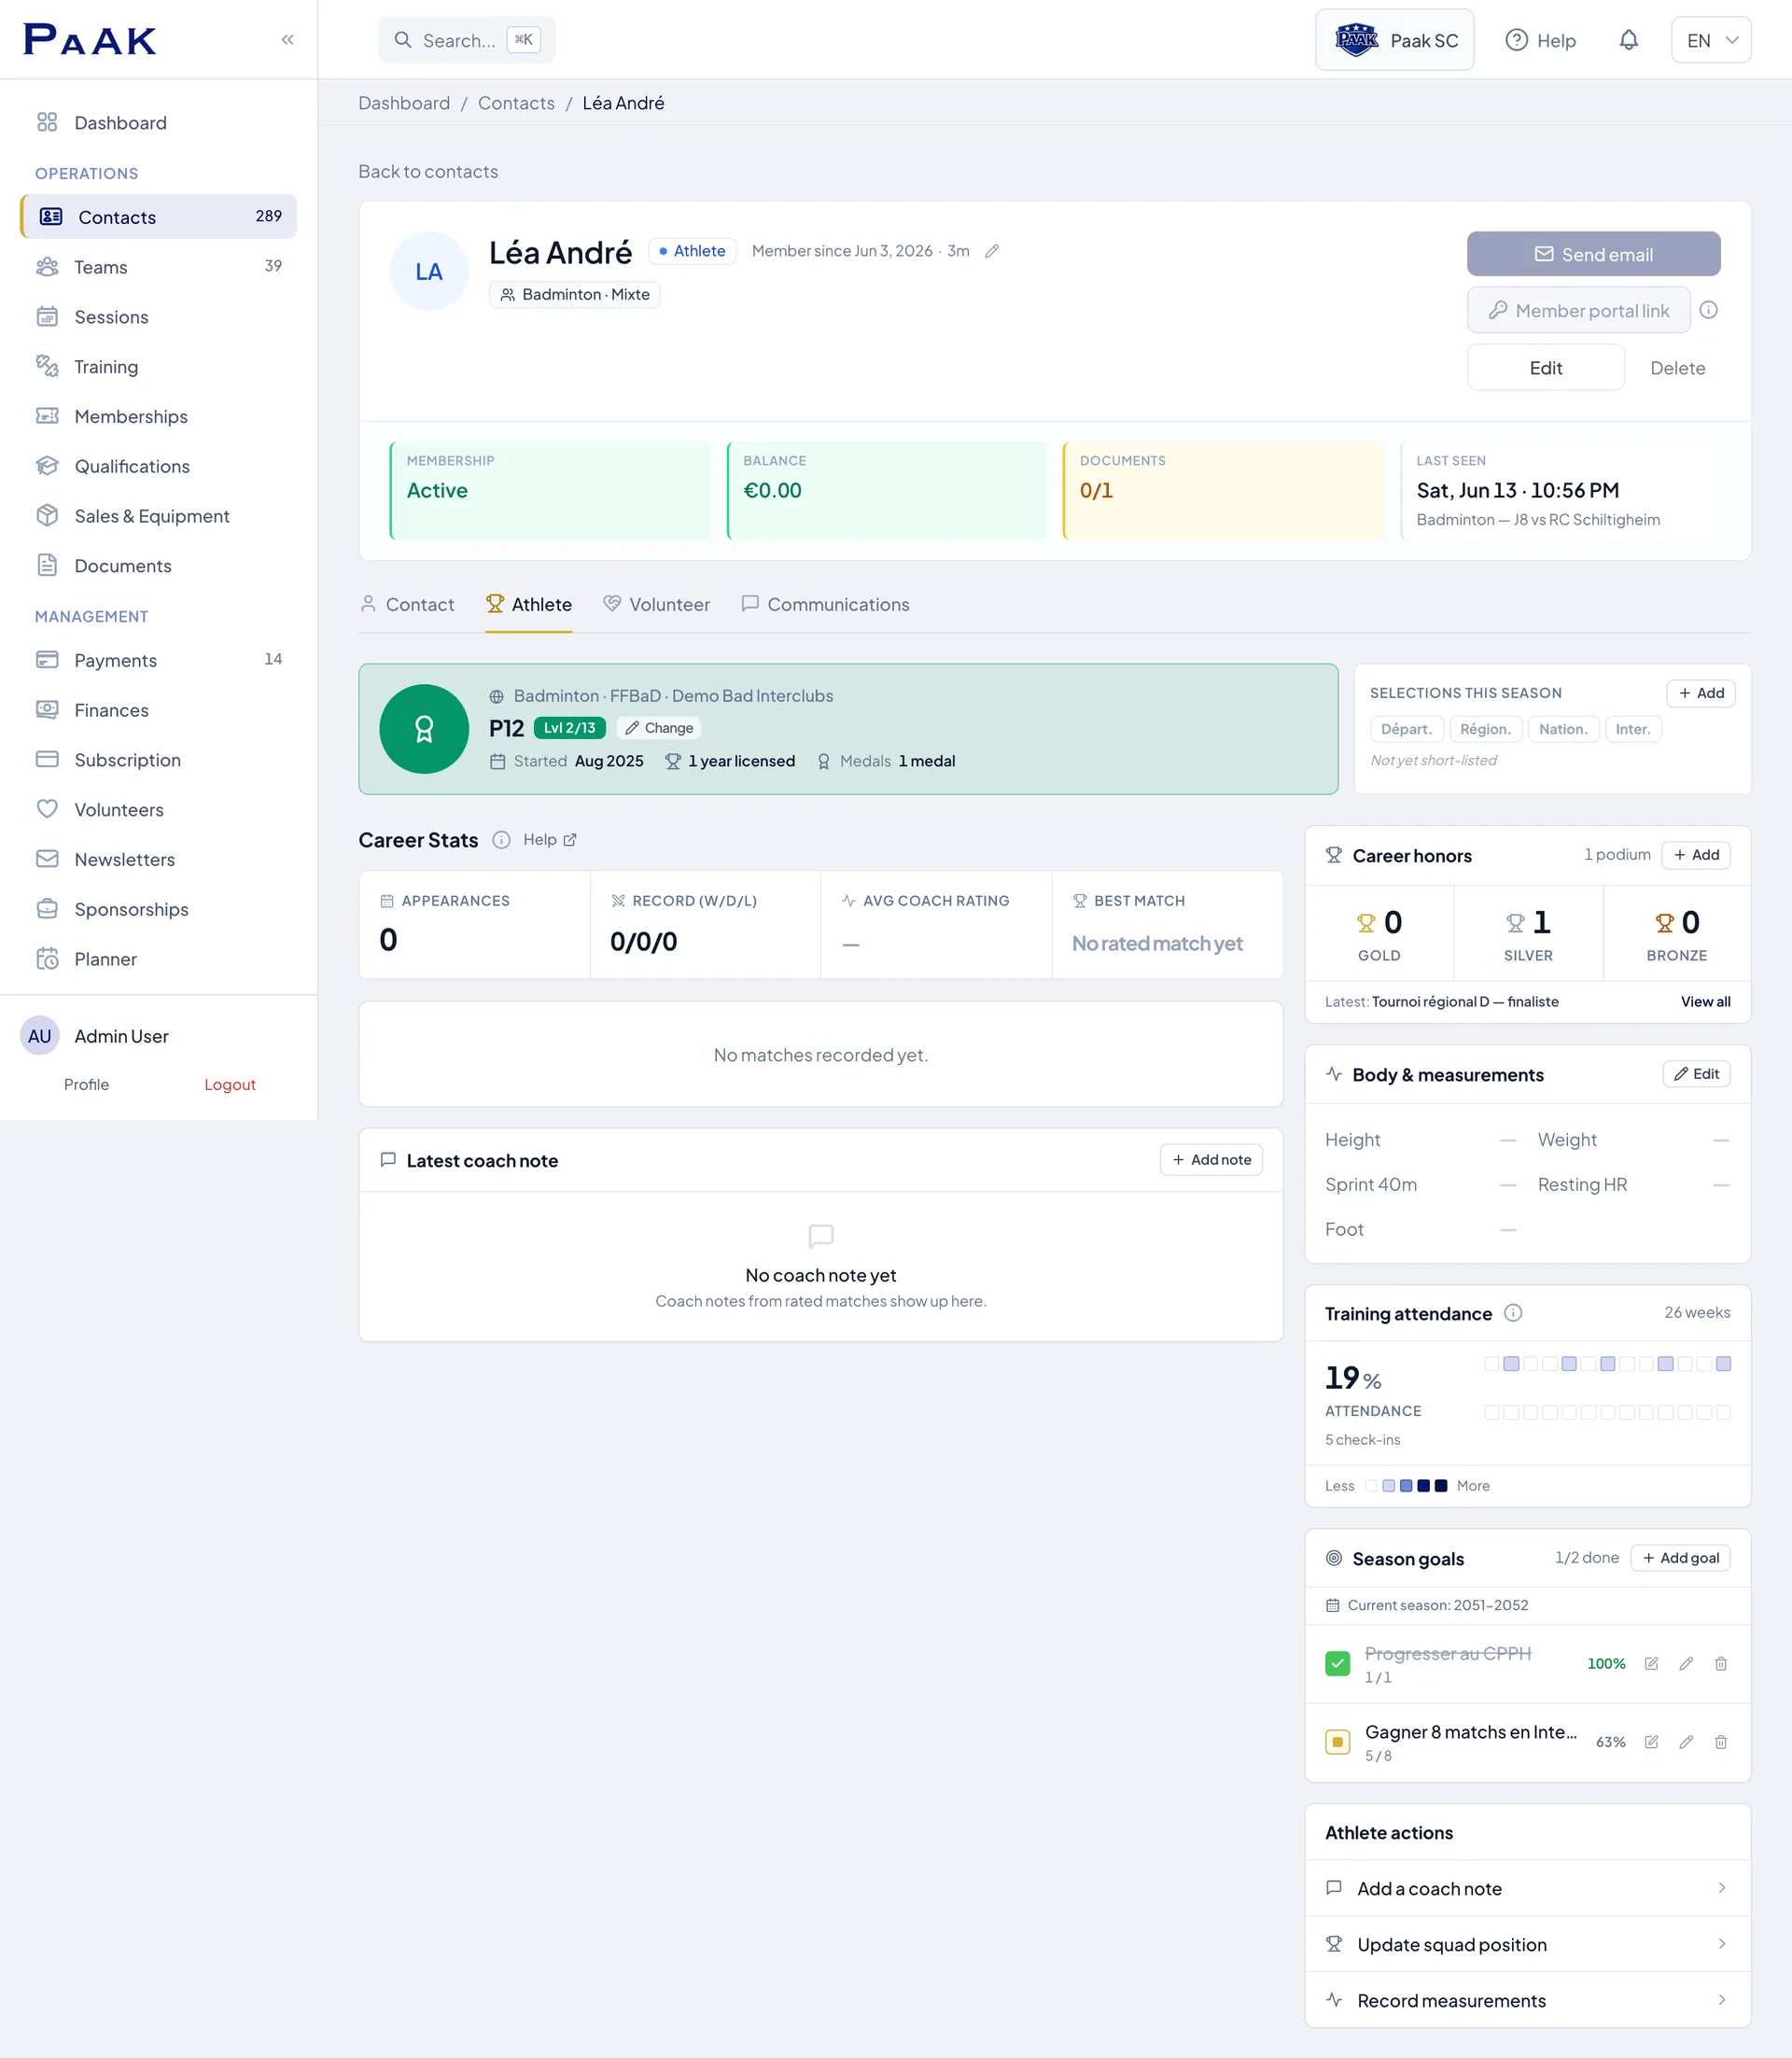1792x2058 pixels.
Task: Edit the Gagner 8 matchs goal with the pencil icon
Action: tap(1686, 1741)
